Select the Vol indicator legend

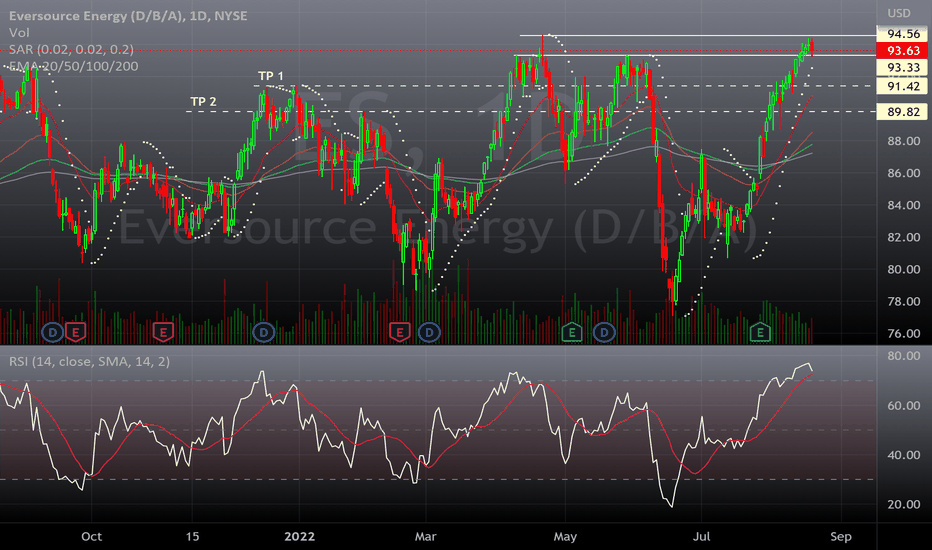pyautogui.click(x=19, y=33)
